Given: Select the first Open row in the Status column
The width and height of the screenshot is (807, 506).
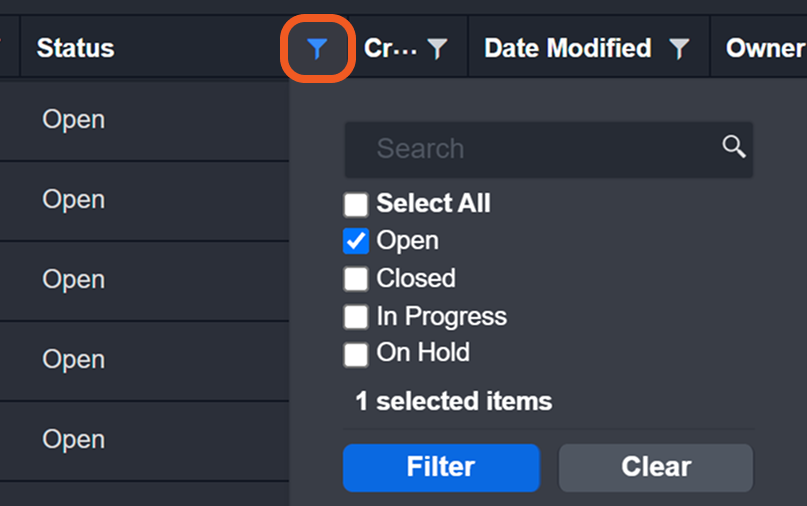Looking at the screenshot, I should click(73, 119).
